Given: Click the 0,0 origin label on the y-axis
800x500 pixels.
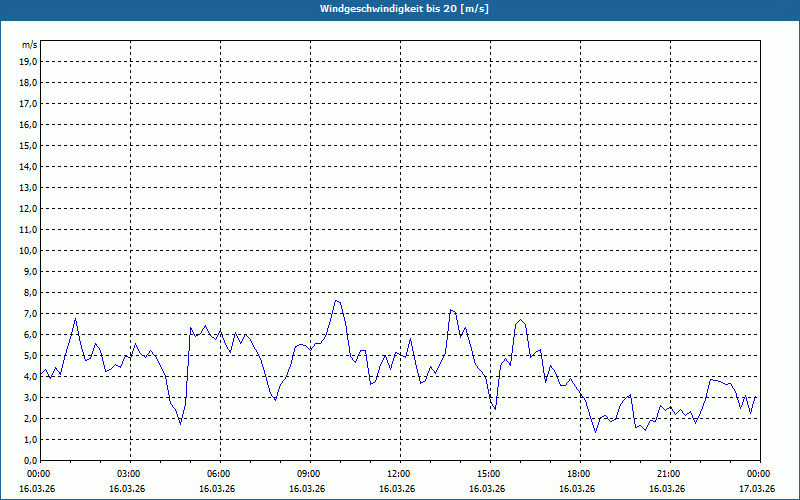Looking at the screenshot, I should [29, 460].
